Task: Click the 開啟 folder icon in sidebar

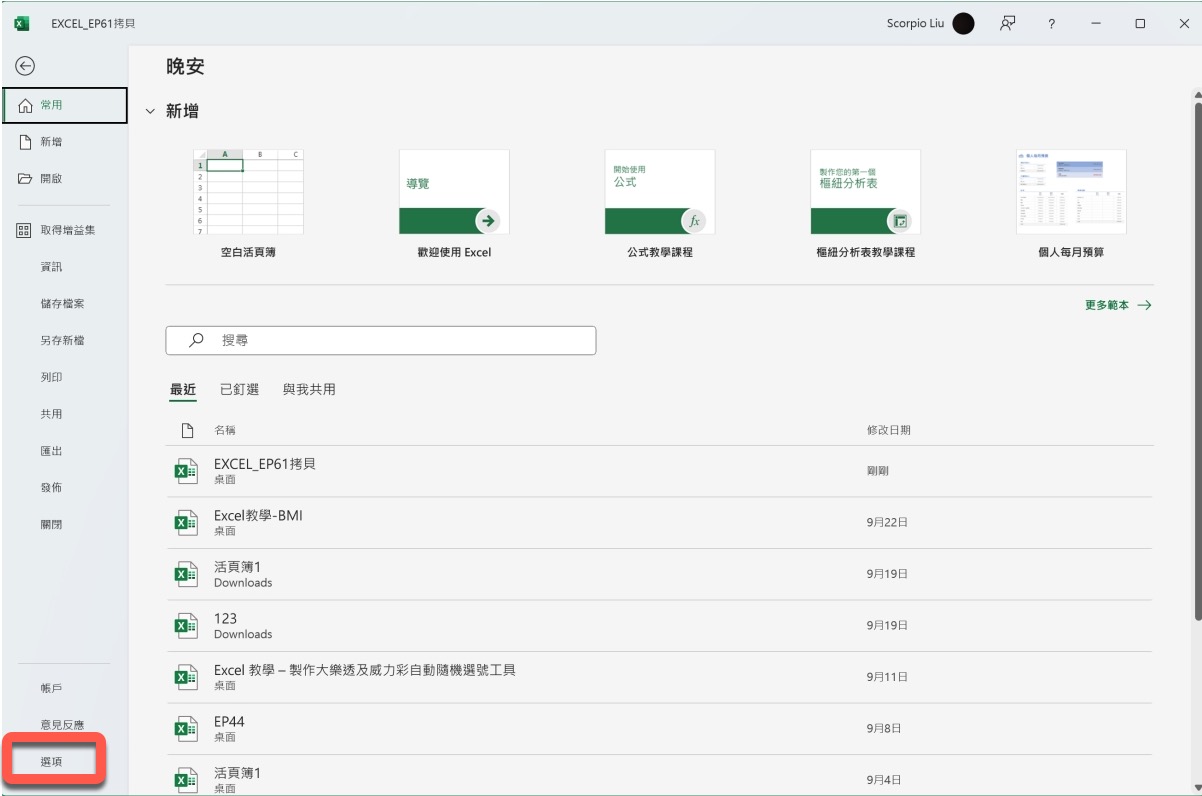Action: click(x=25, y=179)
